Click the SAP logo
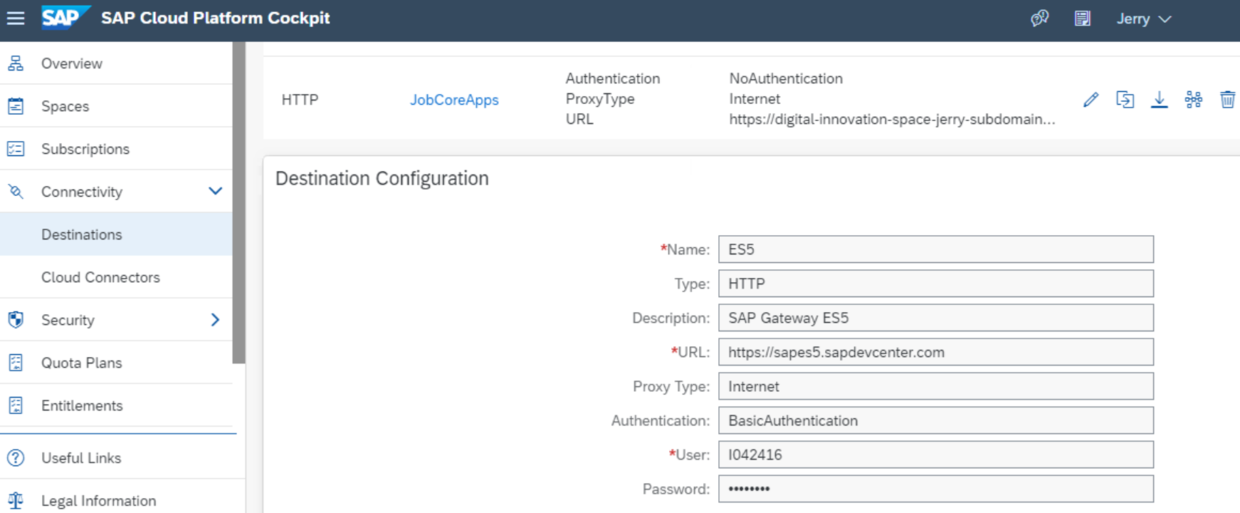This screenshot has width=1240, height=513. pyautogui.click(x=66, y=18)
